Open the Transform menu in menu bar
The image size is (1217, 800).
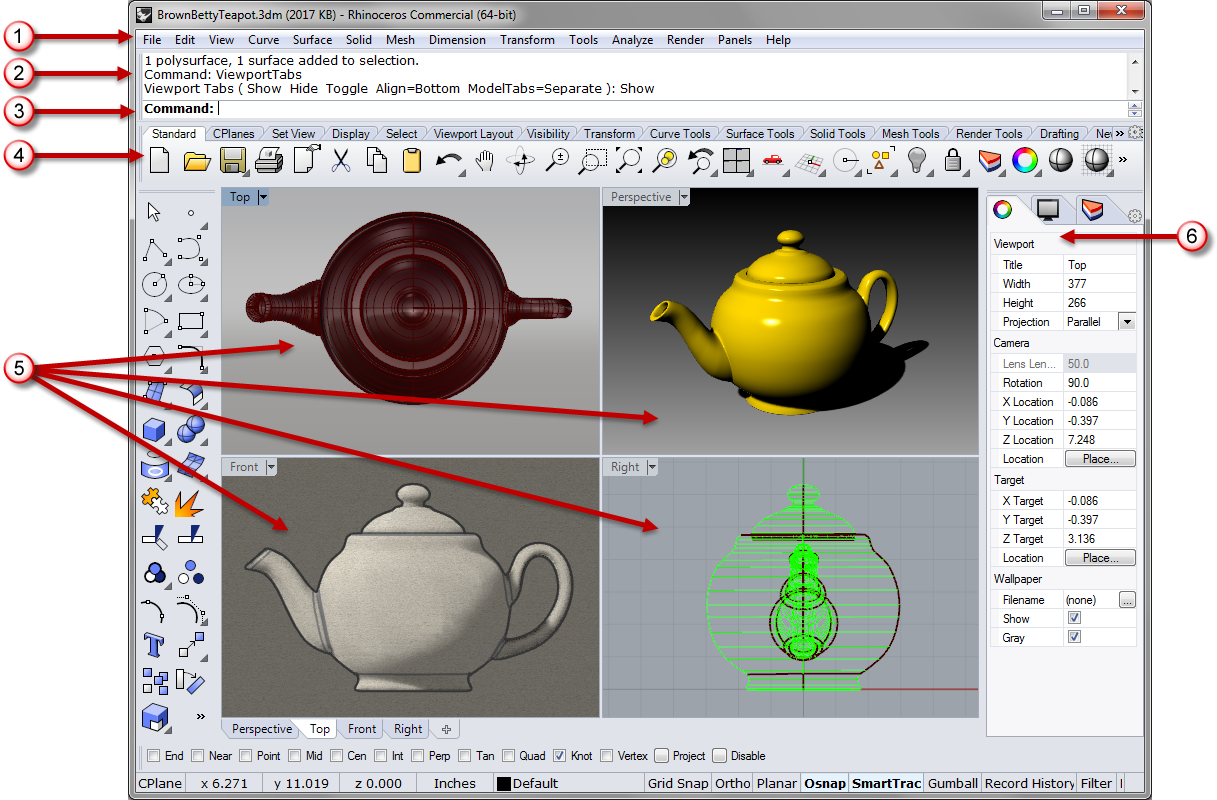click(527, 40)
